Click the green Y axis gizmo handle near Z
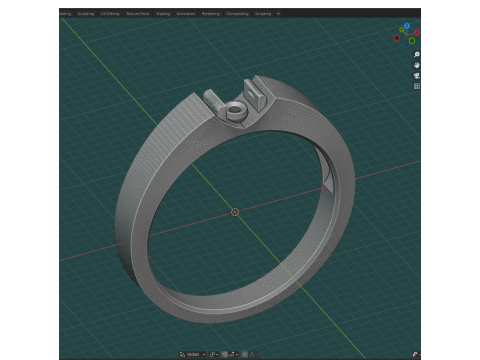The height and width of the screenshot is (360, 480). pos(402,30)
